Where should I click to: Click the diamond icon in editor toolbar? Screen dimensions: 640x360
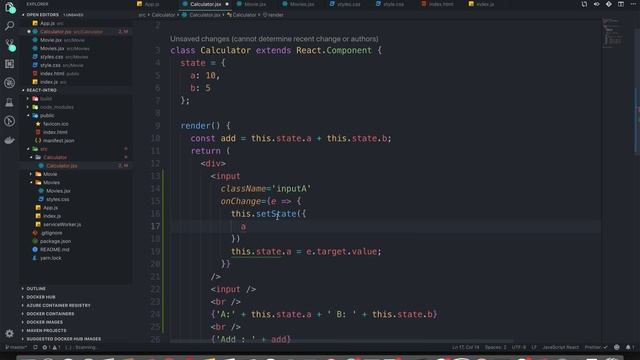pos(609,4)
